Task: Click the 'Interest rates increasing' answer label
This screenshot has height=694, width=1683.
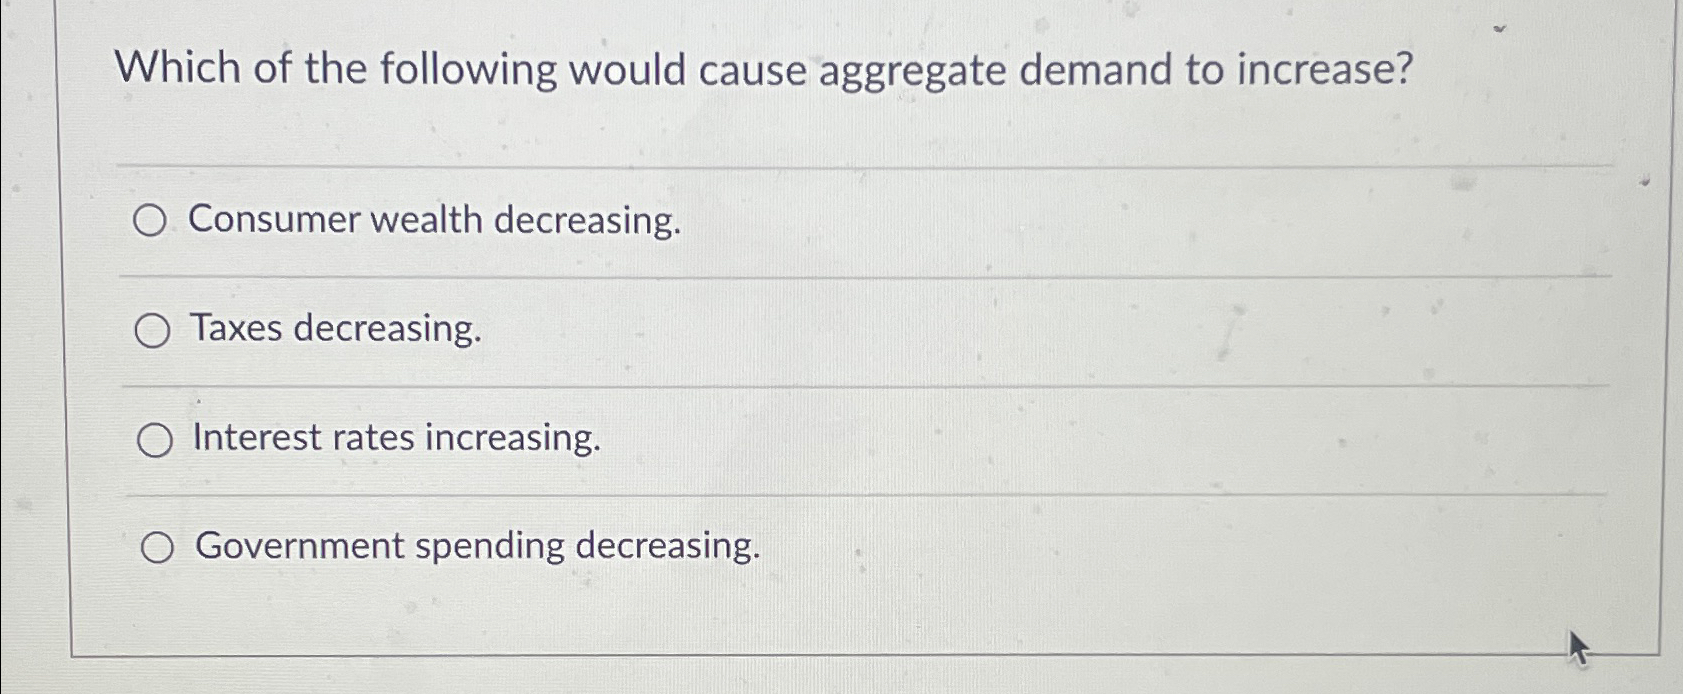Action: point(396,439)
